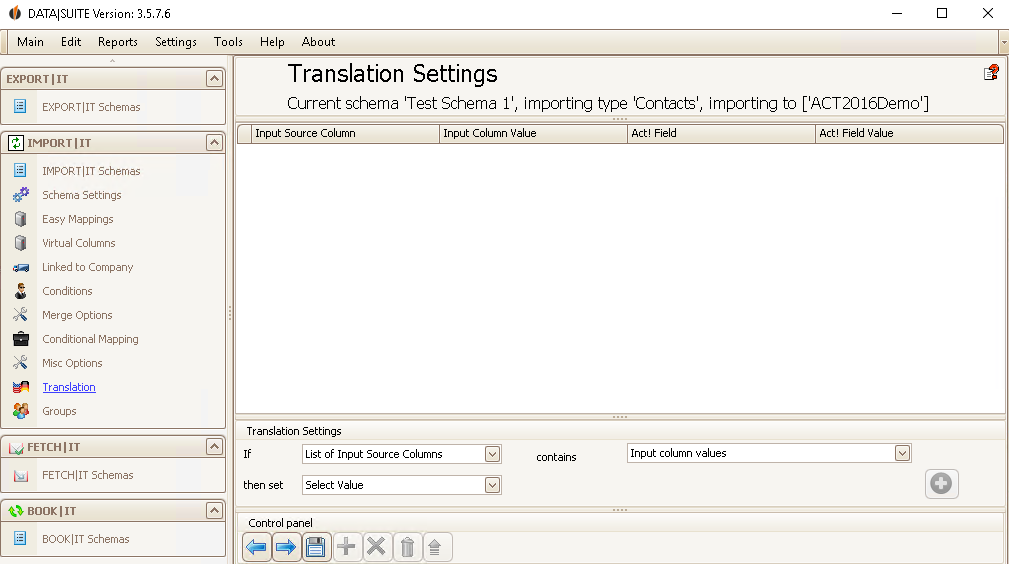1009x564 pixels.
Task: Open the Settings menu
Action: pyautogui.click(x=176, y=42)
